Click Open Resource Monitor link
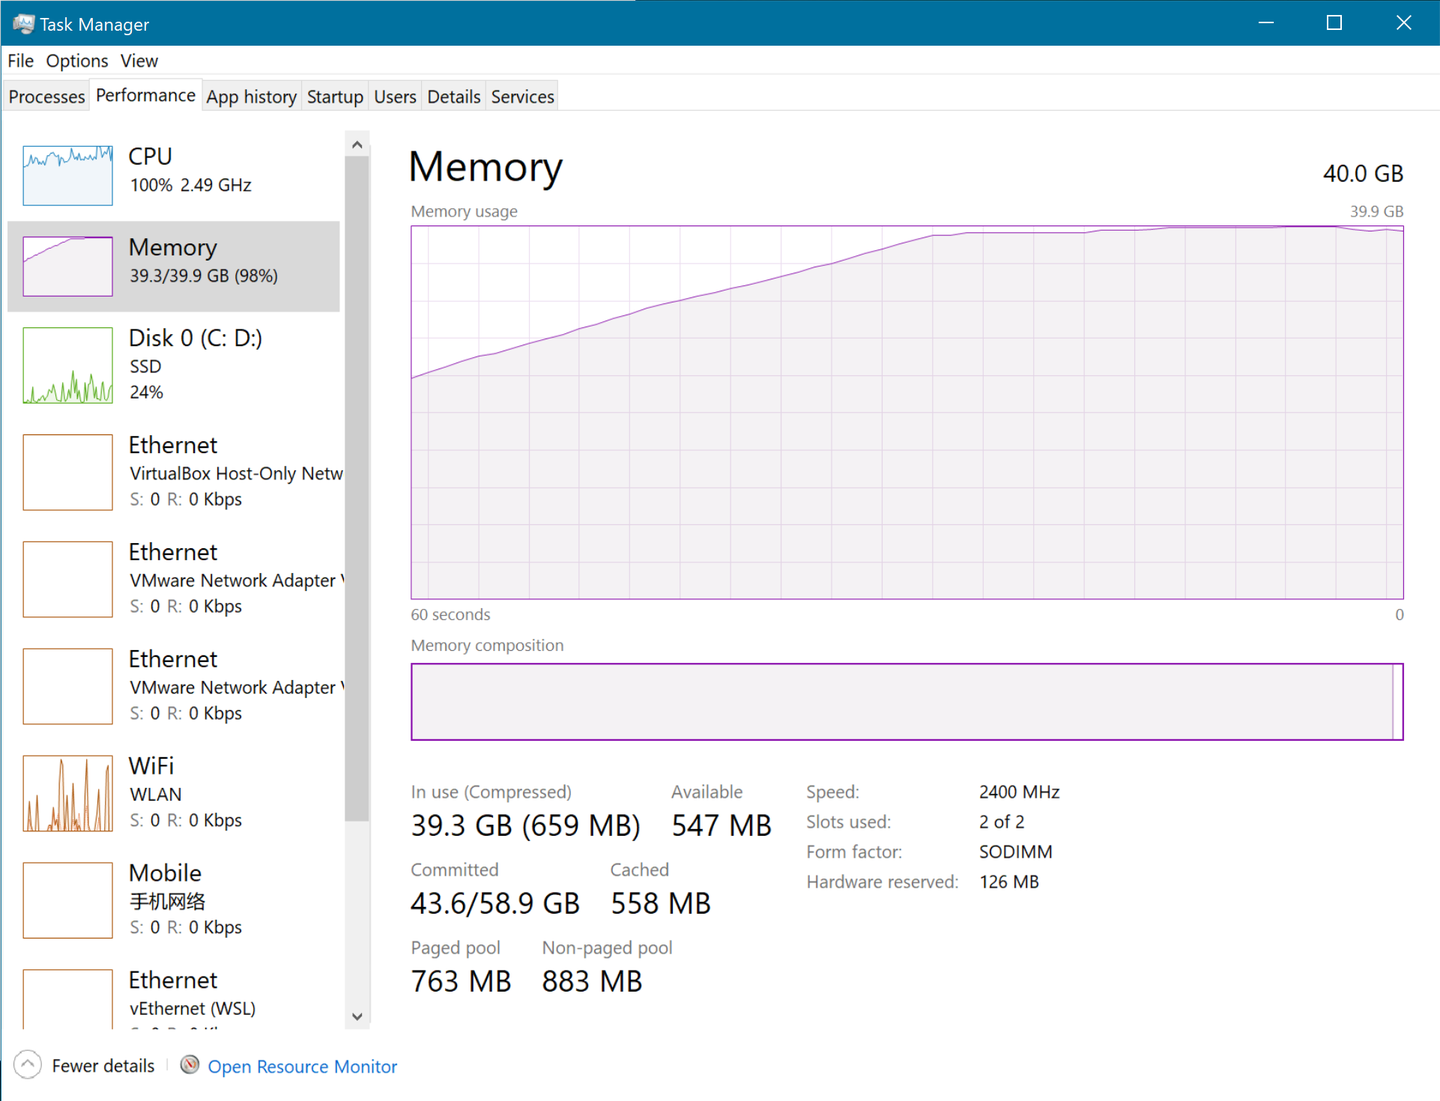This screenshot has width=1440, height=1101. click(x=303, y=1066)
